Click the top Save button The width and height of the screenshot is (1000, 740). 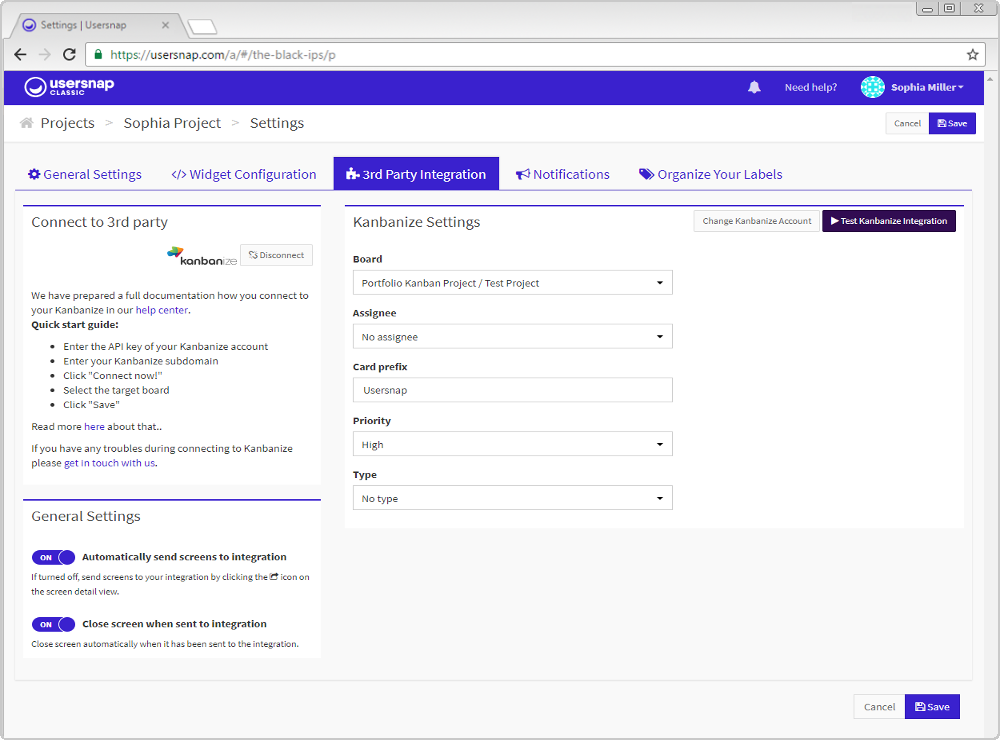pos(952,123)
